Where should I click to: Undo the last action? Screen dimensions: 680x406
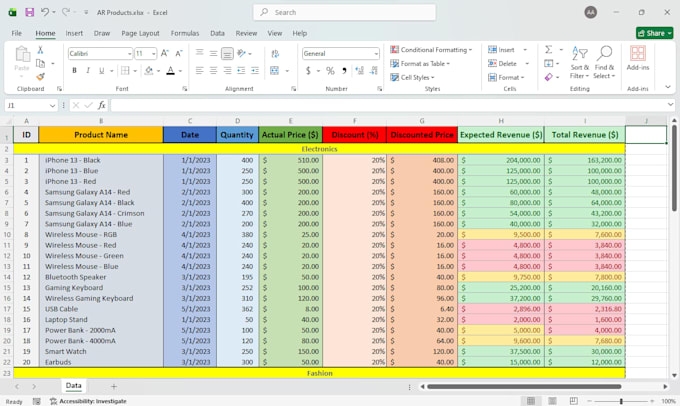45,12
